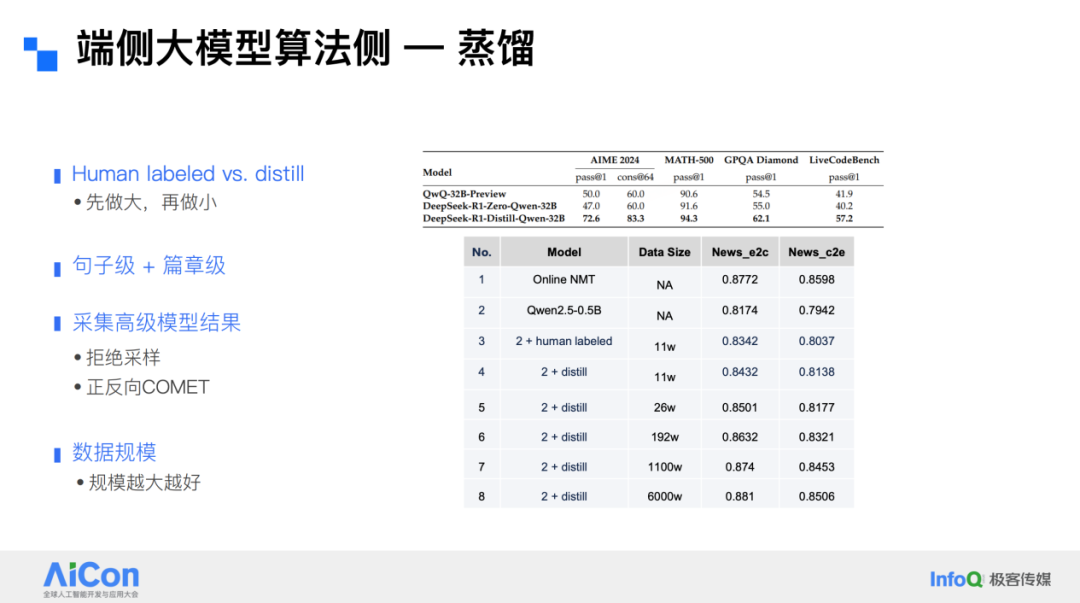Select the Online NMT cell
This screenshot has height=603, width=1080.
[563, 280]
